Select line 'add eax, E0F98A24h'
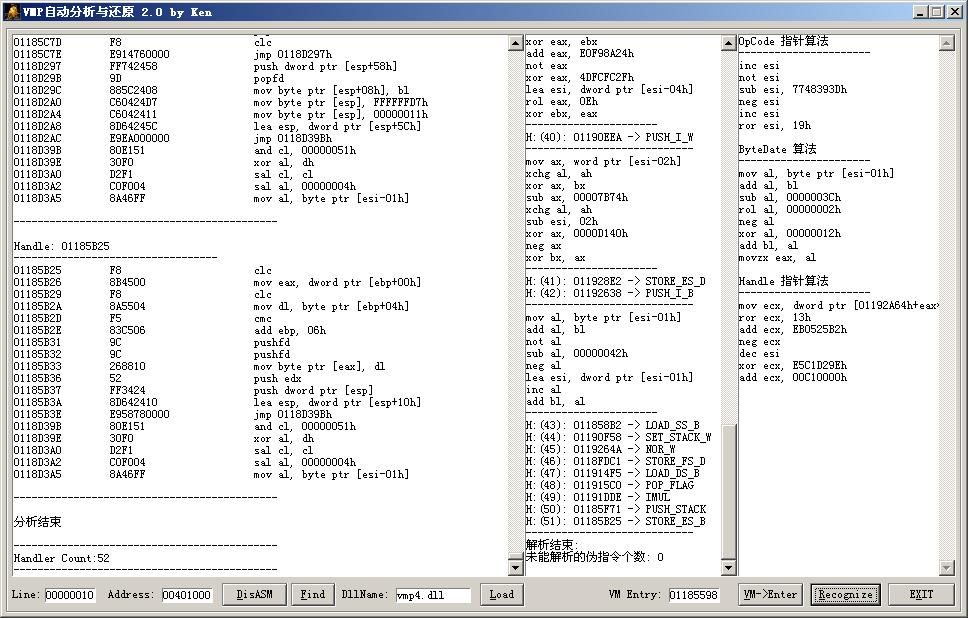968x618 pixels. point(580,54)
